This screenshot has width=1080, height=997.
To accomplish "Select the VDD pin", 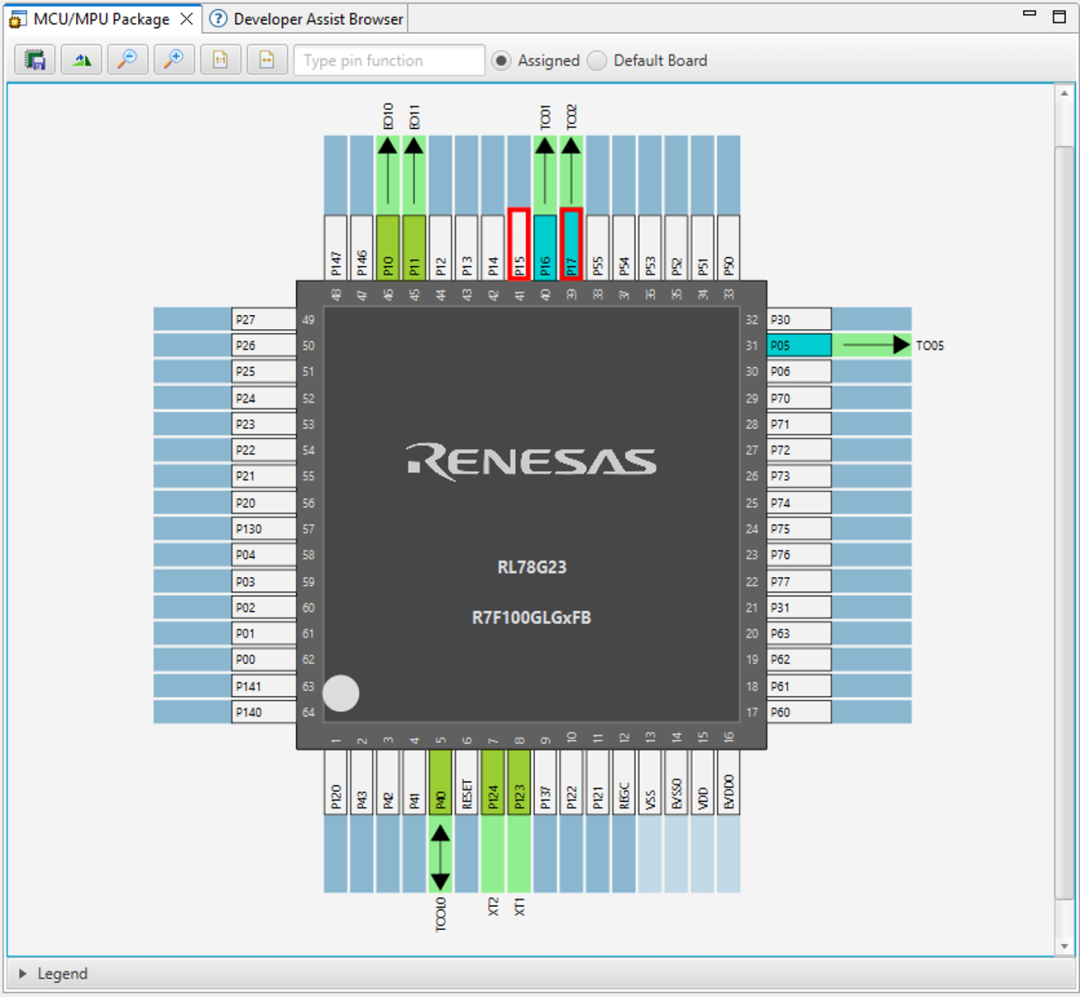I will tap(702, 782).
